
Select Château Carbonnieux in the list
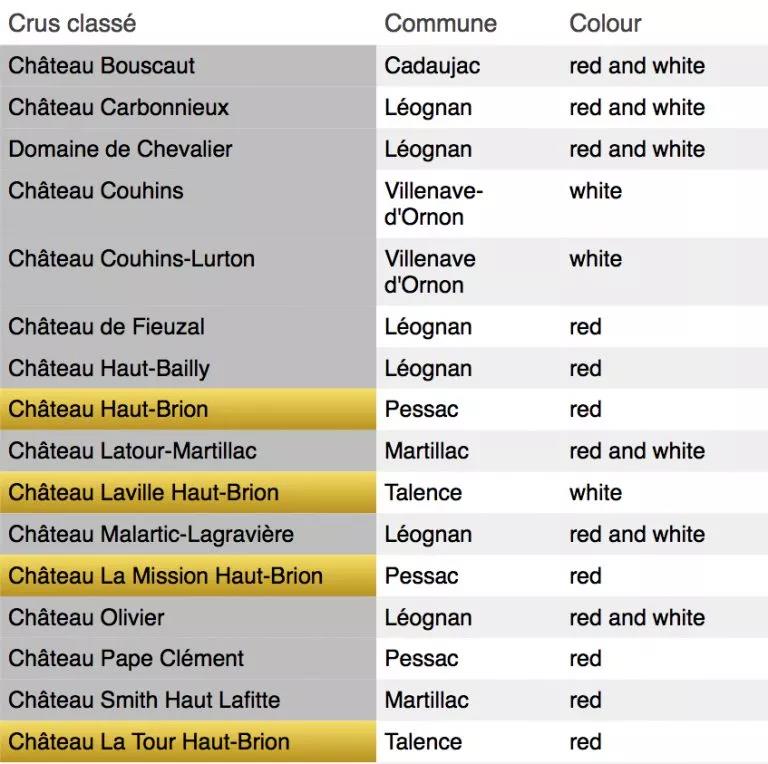tap(119, 108)
